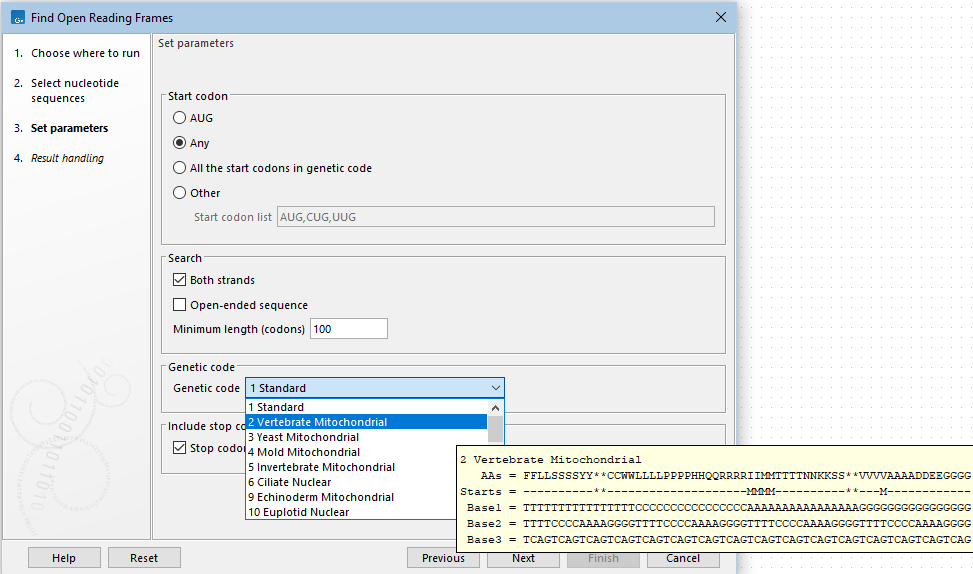Select the AUG start codon option
Viewport: 973px width, 574px height.
[x=180, y=118]
